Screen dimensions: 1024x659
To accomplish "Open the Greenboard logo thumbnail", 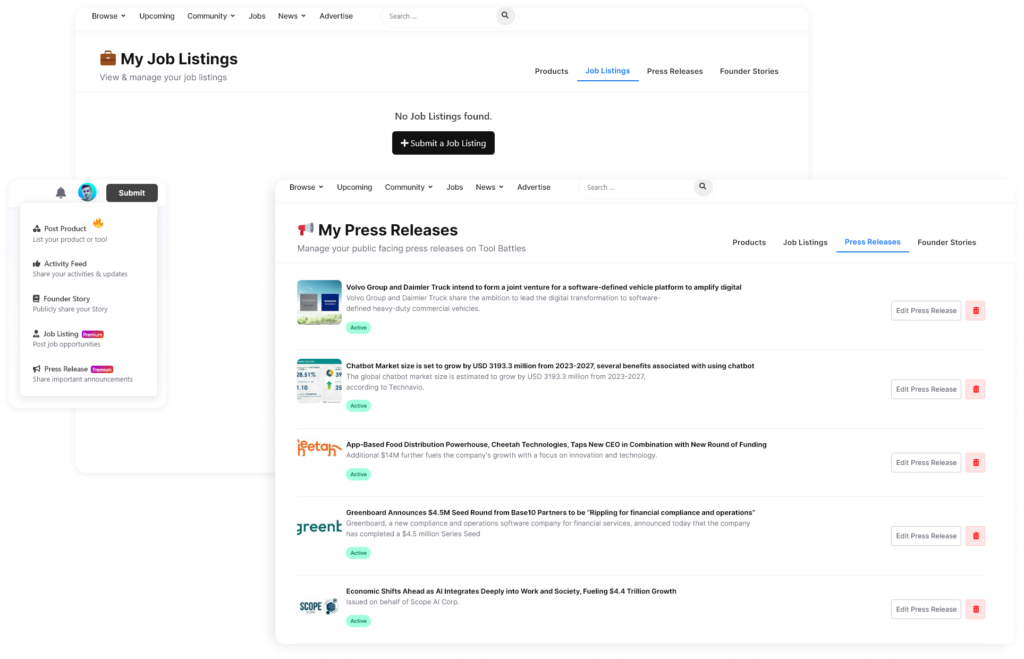I will pyautogui.click(x=319, y=527).
